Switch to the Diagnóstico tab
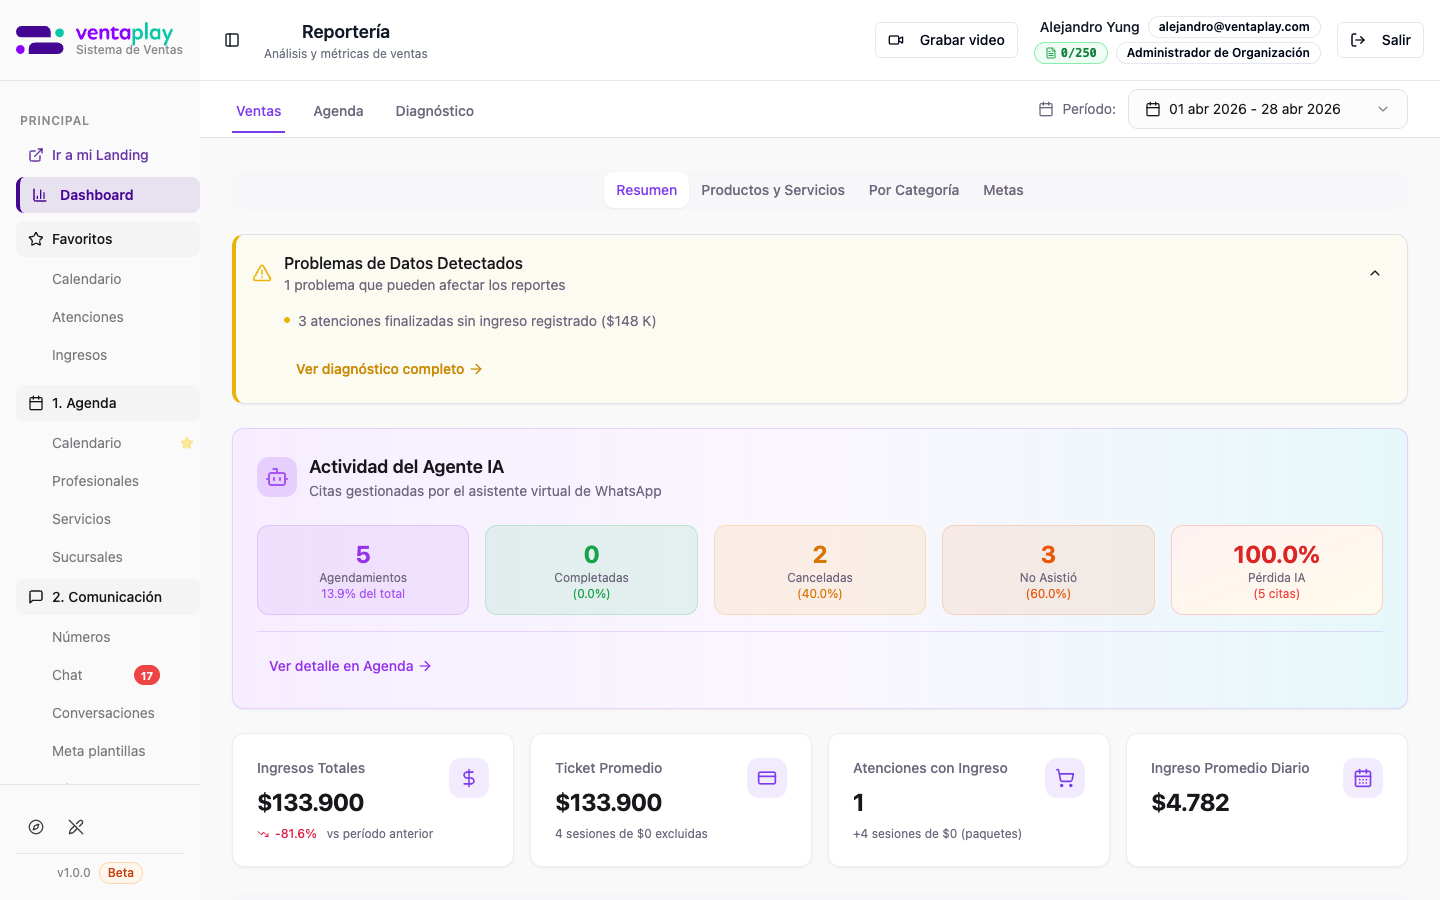 point(435,111)
